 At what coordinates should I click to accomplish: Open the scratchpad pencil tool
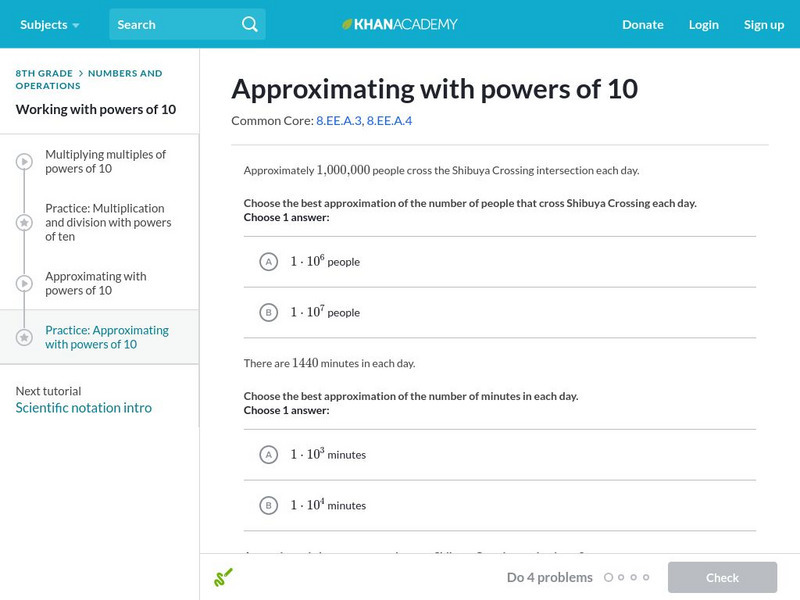223,577
